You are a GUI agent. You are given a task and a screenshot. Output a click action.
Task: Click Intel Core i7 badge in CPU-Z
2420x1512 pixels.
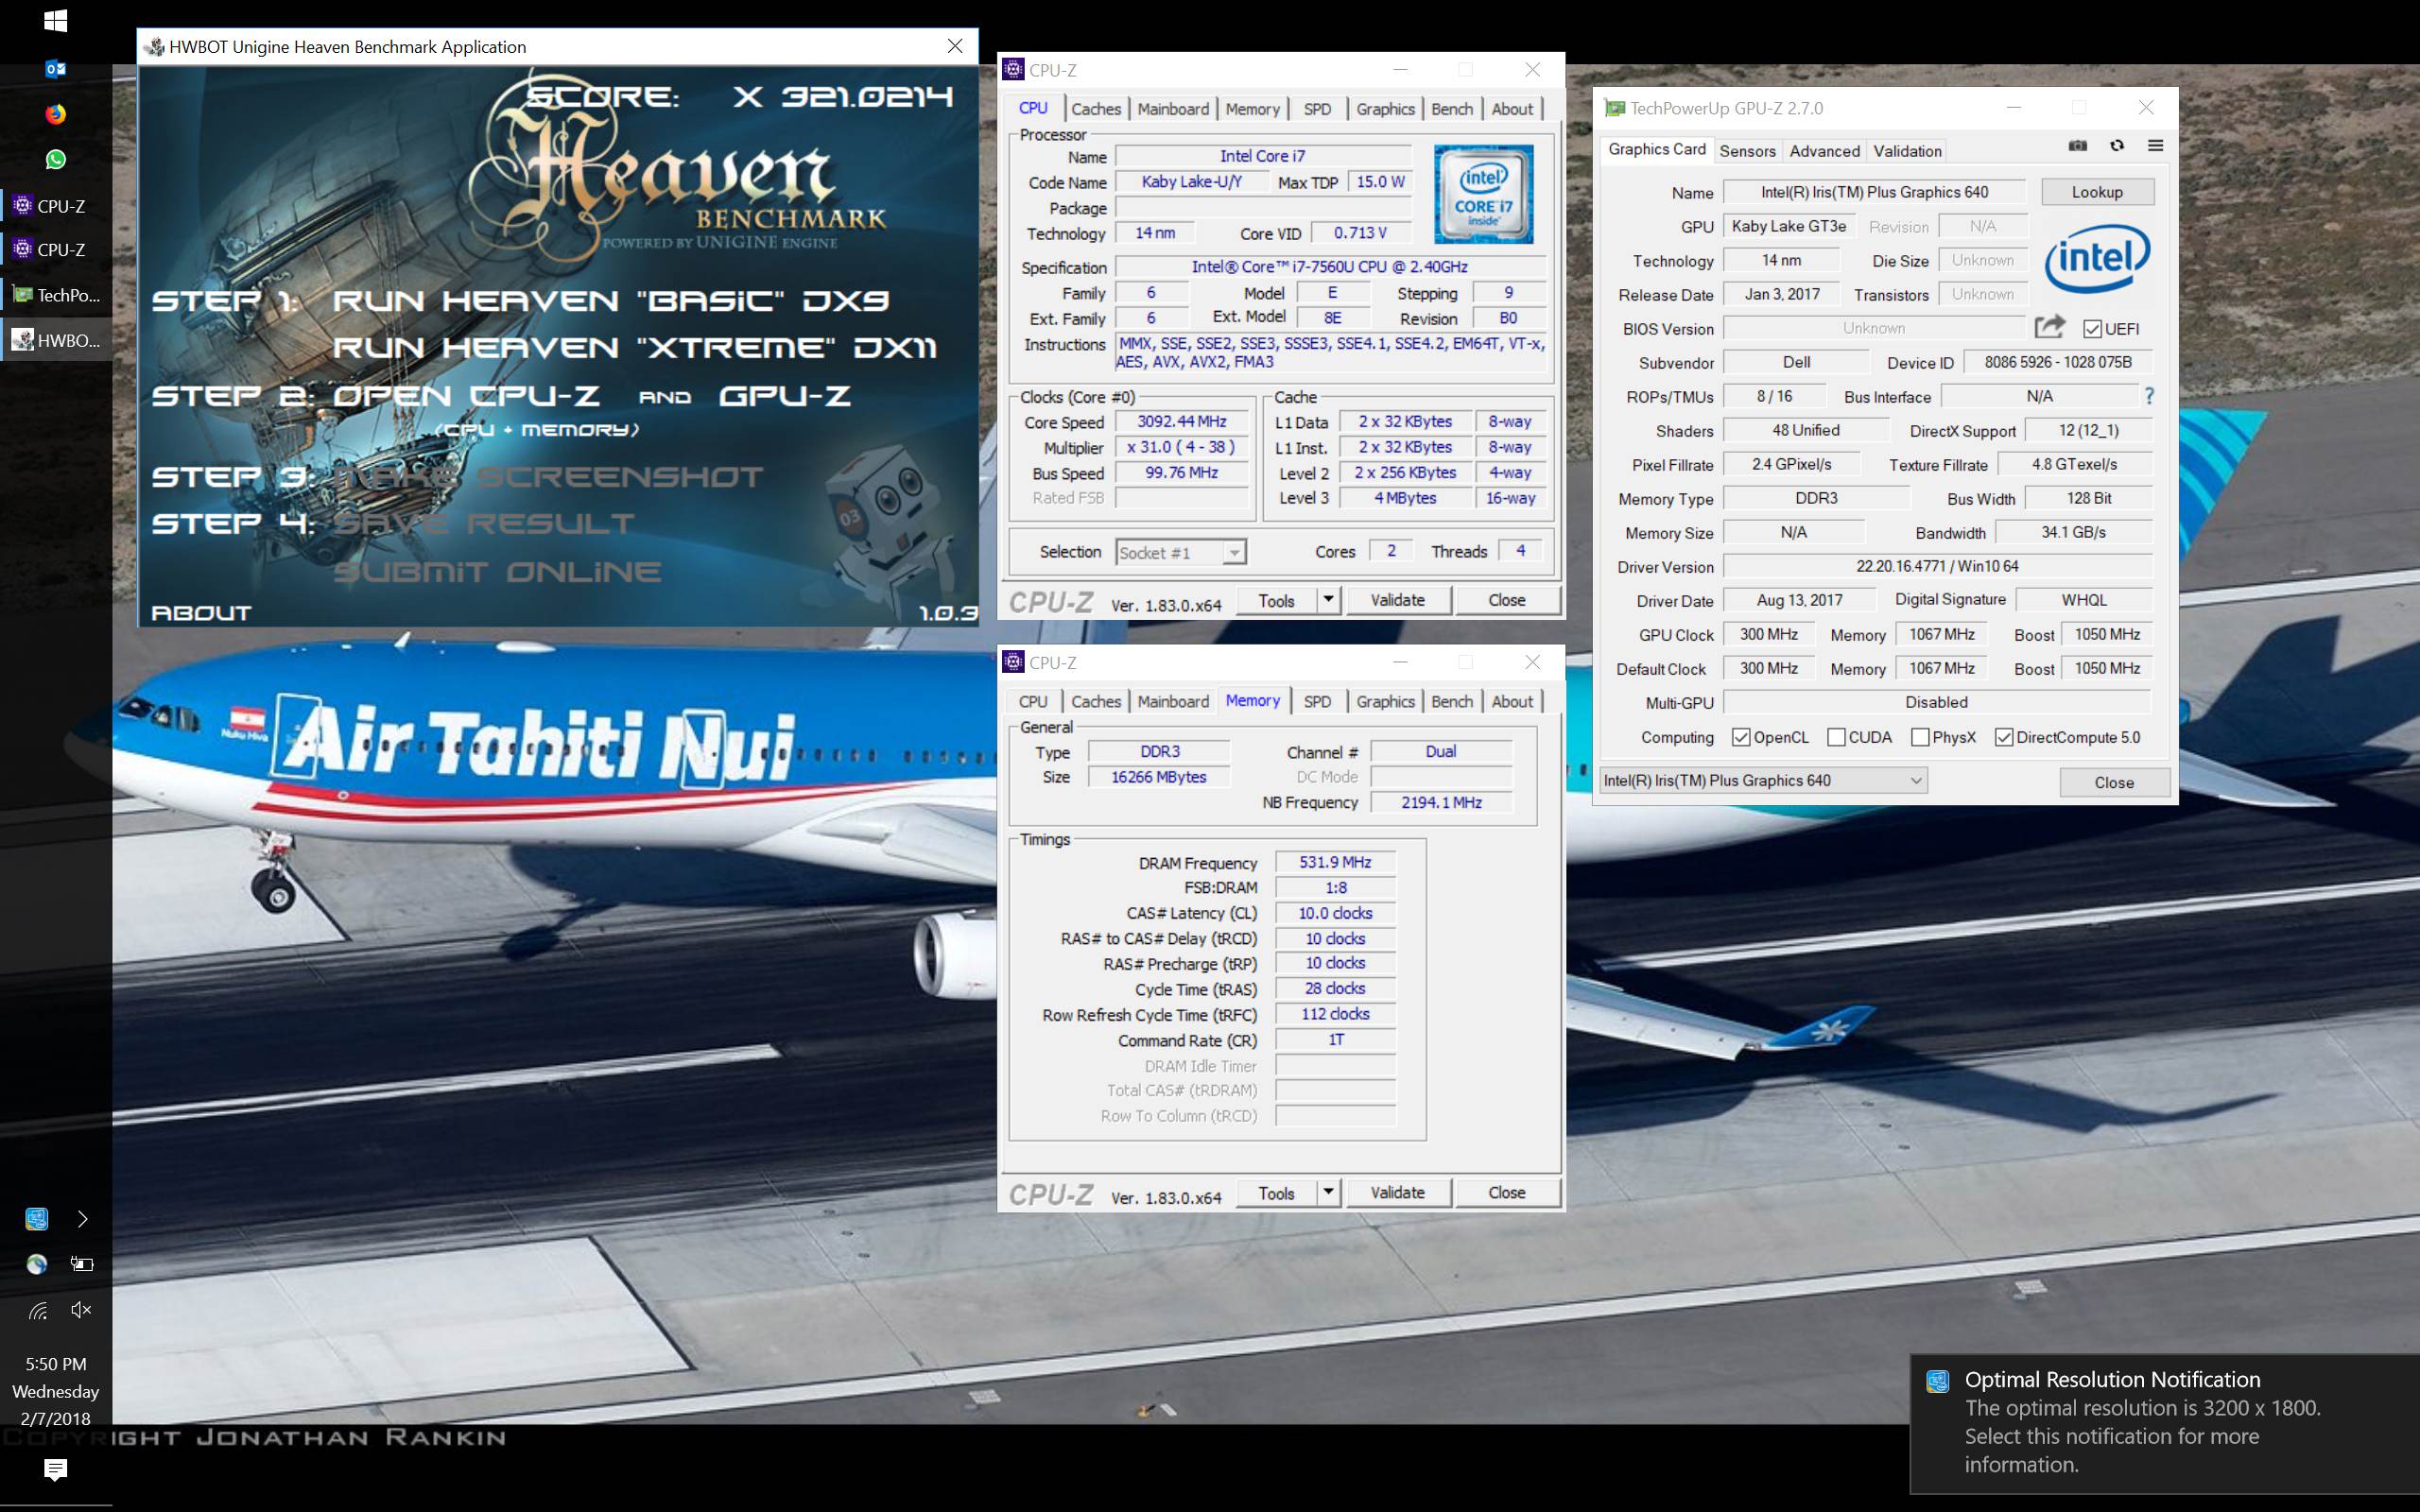[1483, 194]
